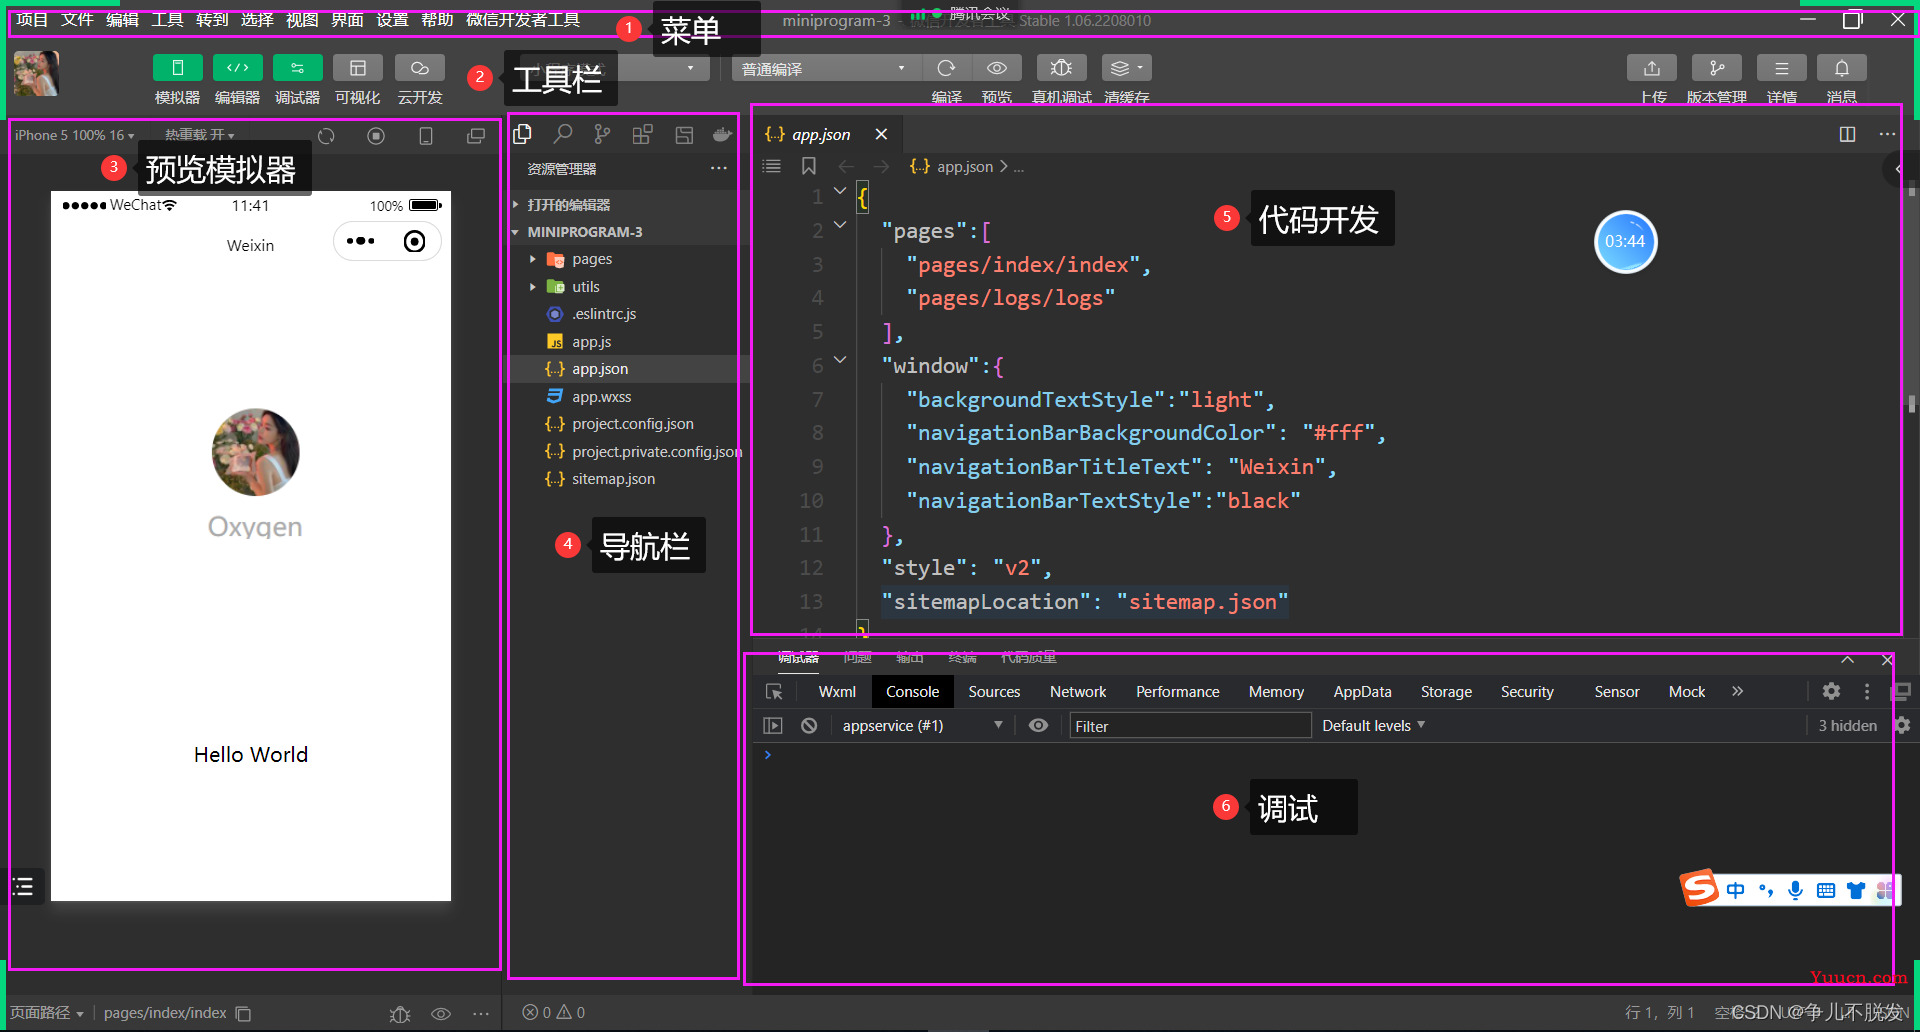Collapse the code fold at line 6

(x=840, y=360)
